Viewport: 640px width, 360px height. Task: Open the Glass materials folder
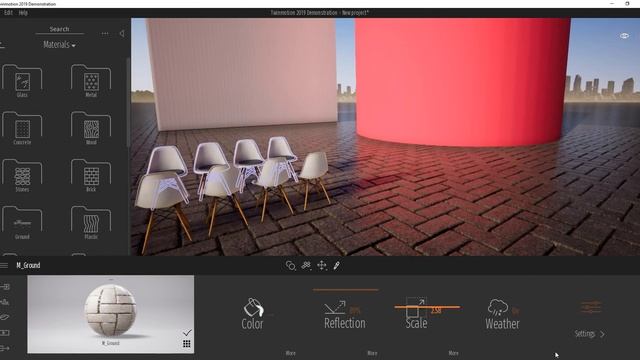(x=22, y=80)
